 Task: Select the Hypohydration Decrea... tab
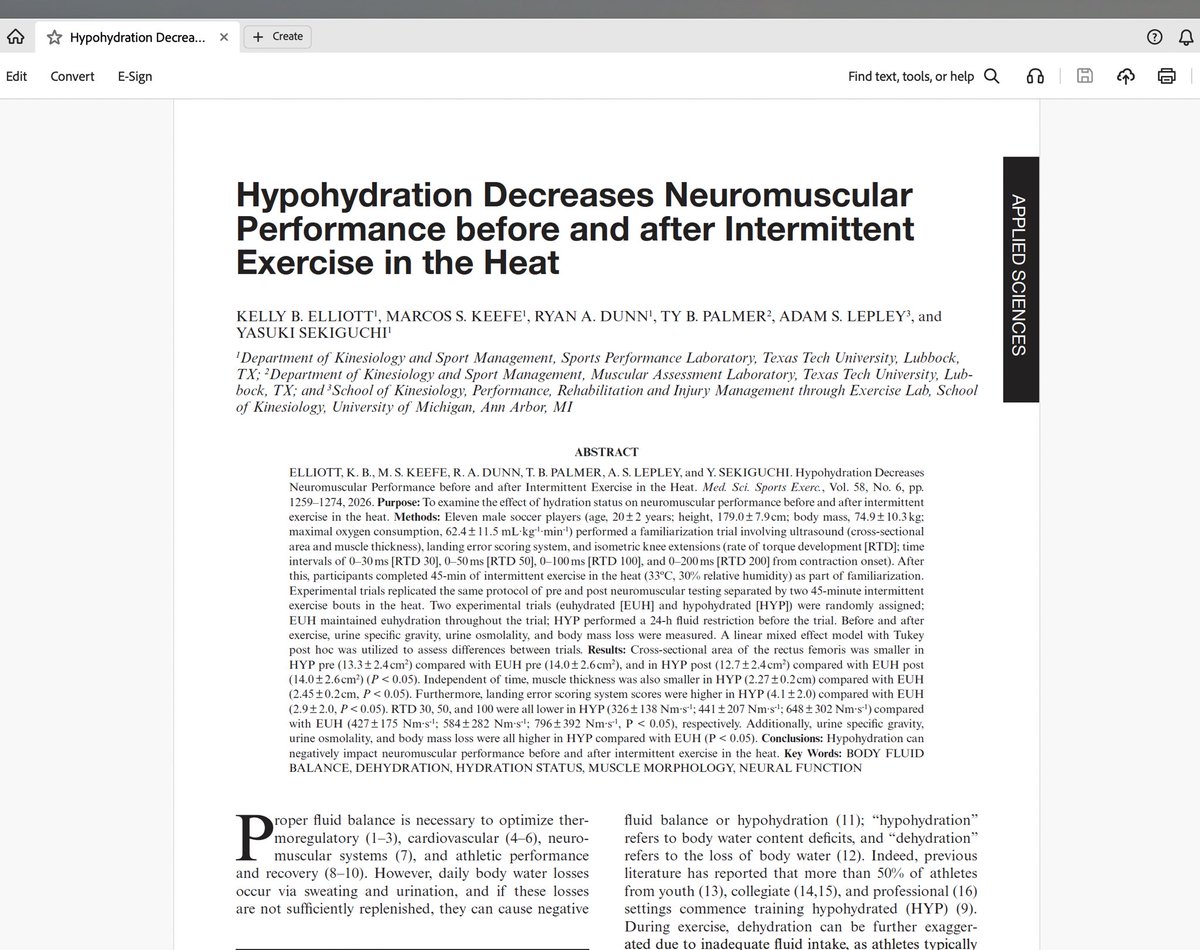click(x=138, y=37)
